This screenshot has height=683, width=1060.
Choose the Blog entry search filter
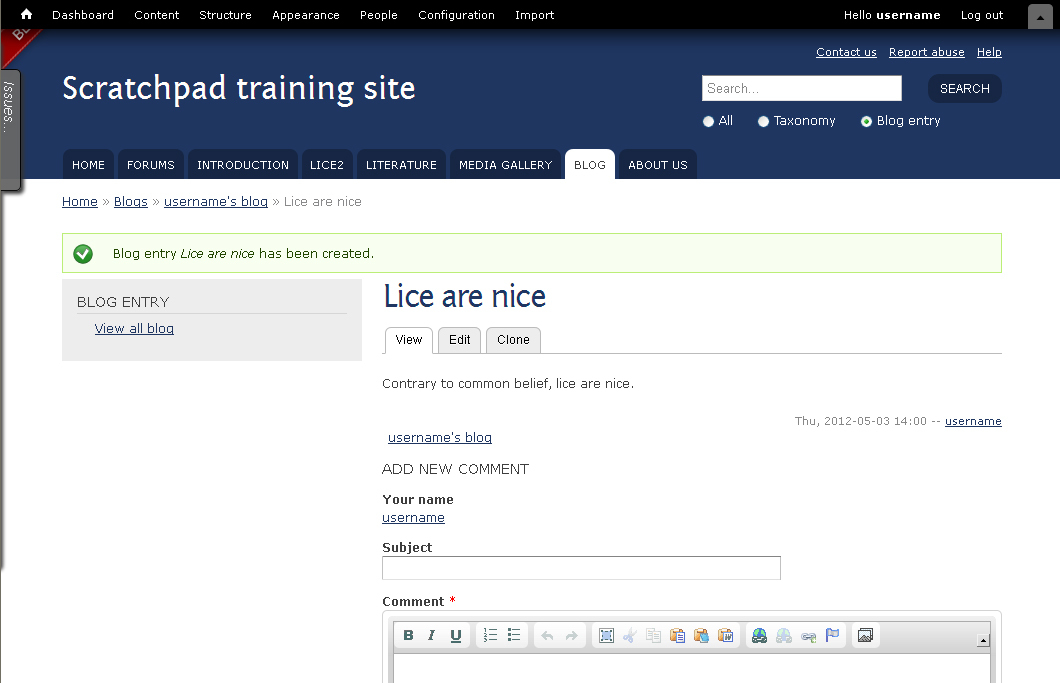(x=866, y=122)
